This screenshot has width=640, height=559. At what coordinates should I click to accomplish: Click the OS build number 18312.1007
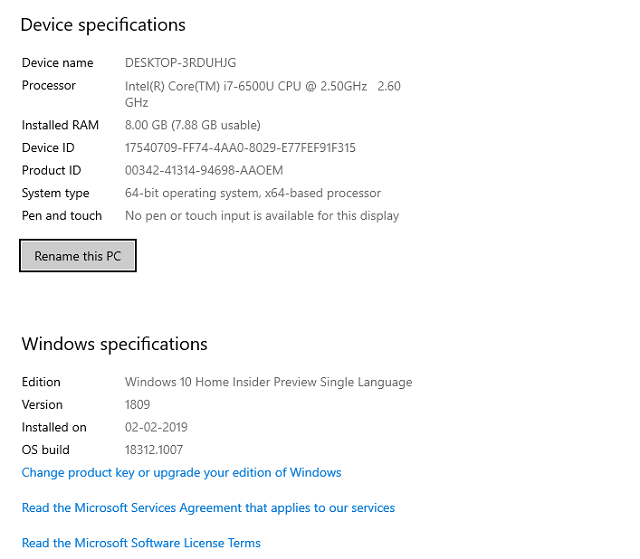(x=154, y=450)
